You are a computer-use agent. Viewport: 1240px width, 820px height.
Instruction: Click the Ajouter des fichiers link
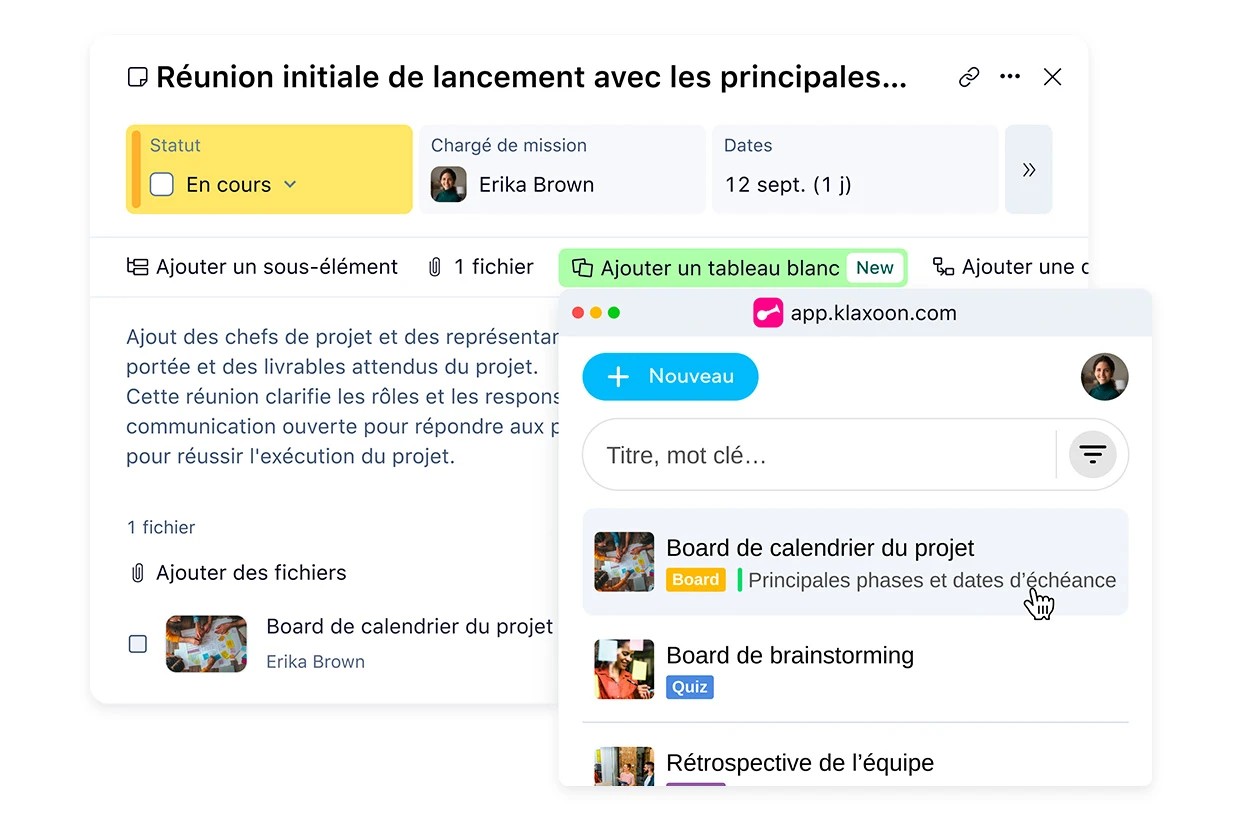[x=250, y=572]
